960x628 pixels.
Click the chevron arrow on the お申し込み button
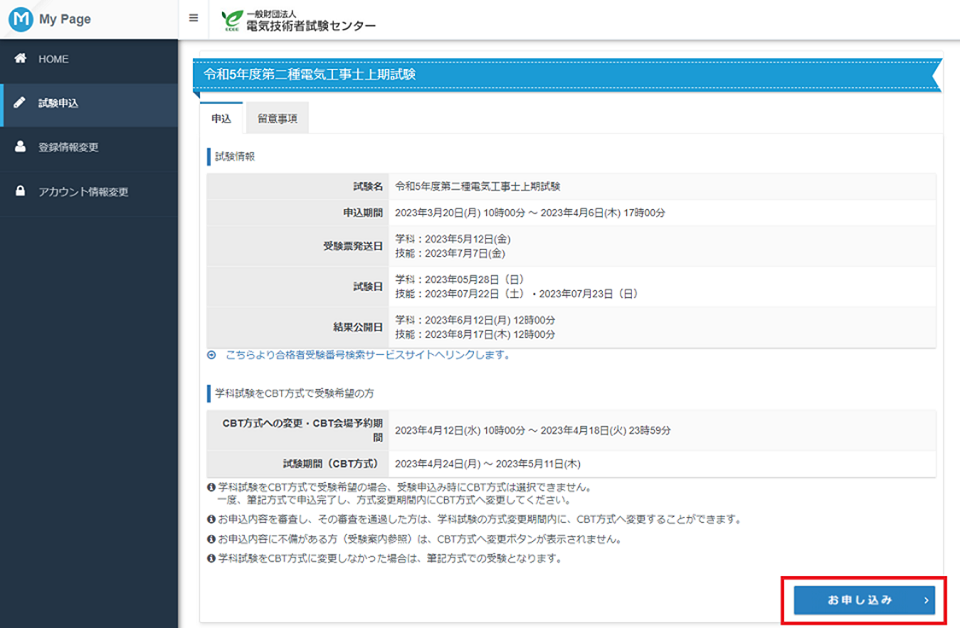click(x=926, y=600)
